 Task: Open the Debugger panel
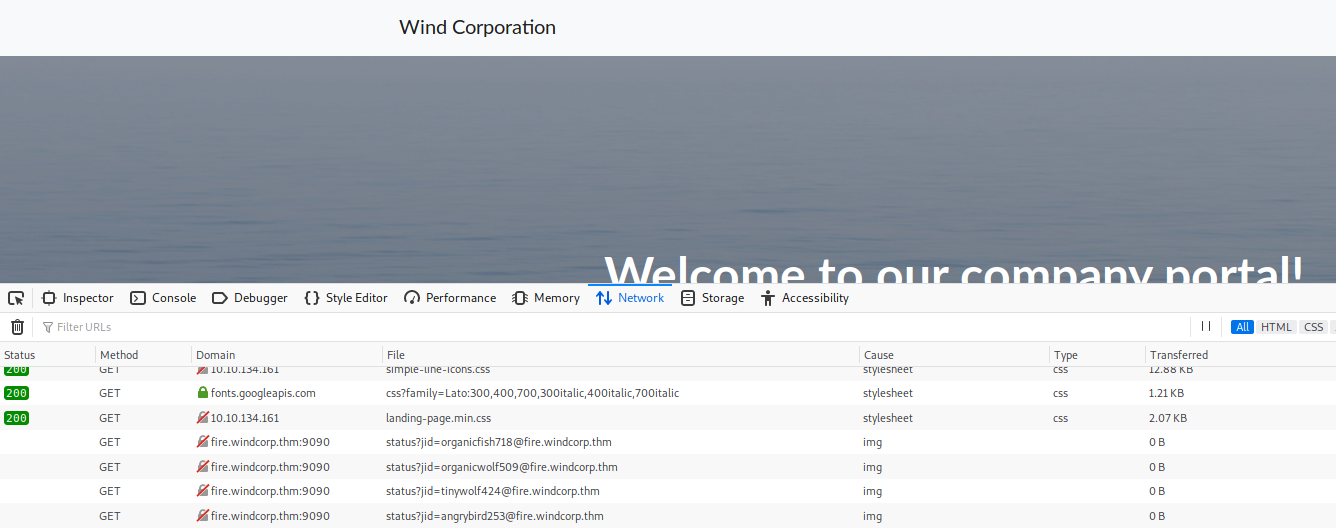[250, 298]
